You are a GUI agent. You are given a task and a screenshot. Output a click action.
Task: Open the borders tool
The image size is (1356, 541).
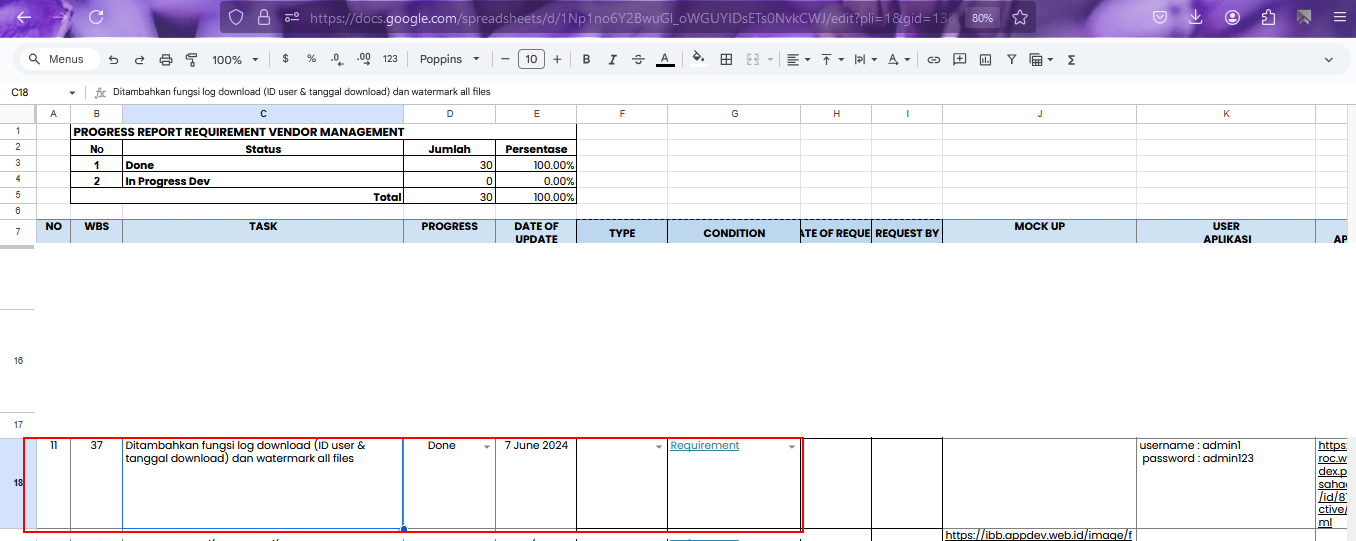point(727,60)
